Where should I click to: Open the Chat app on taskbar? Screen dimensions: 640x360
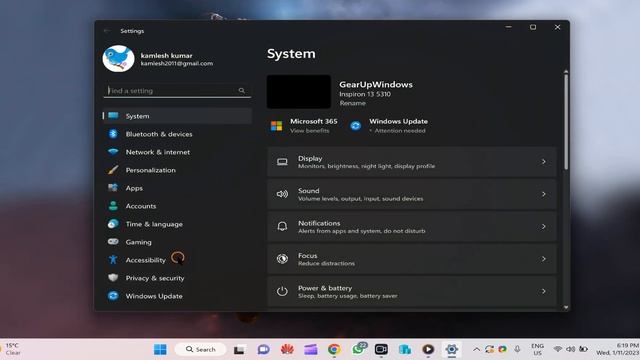pos(263,350)
